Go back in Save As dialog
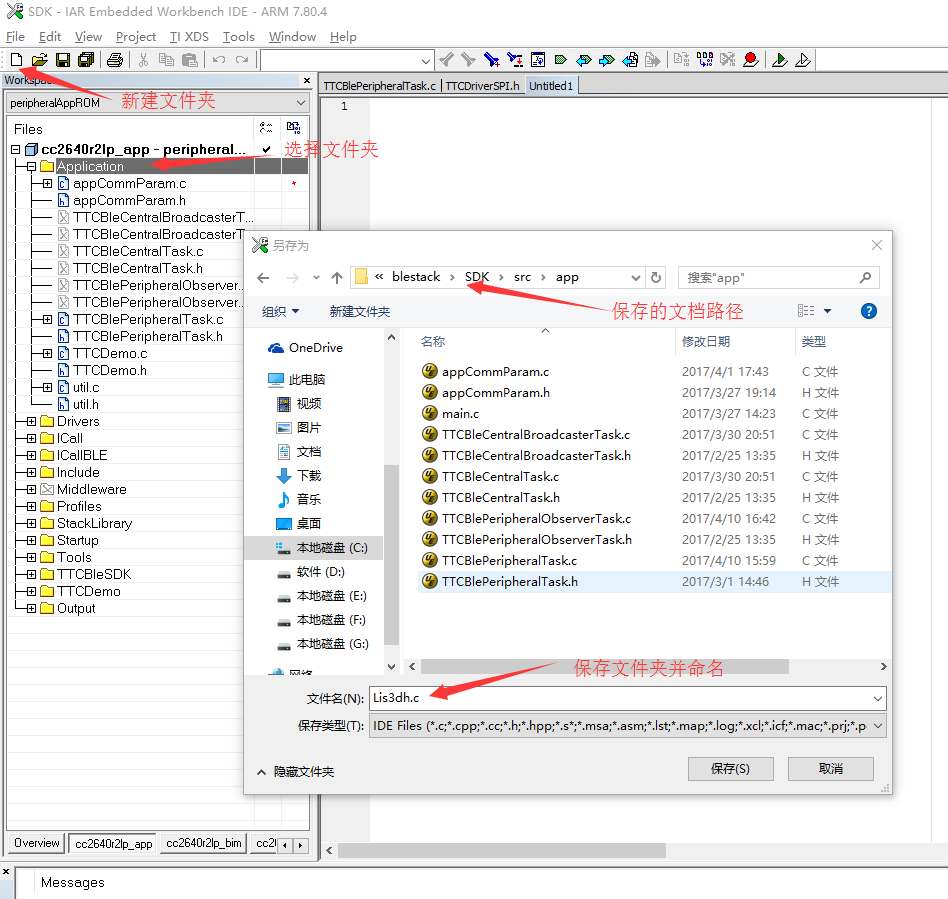 [x=263, y=277]
